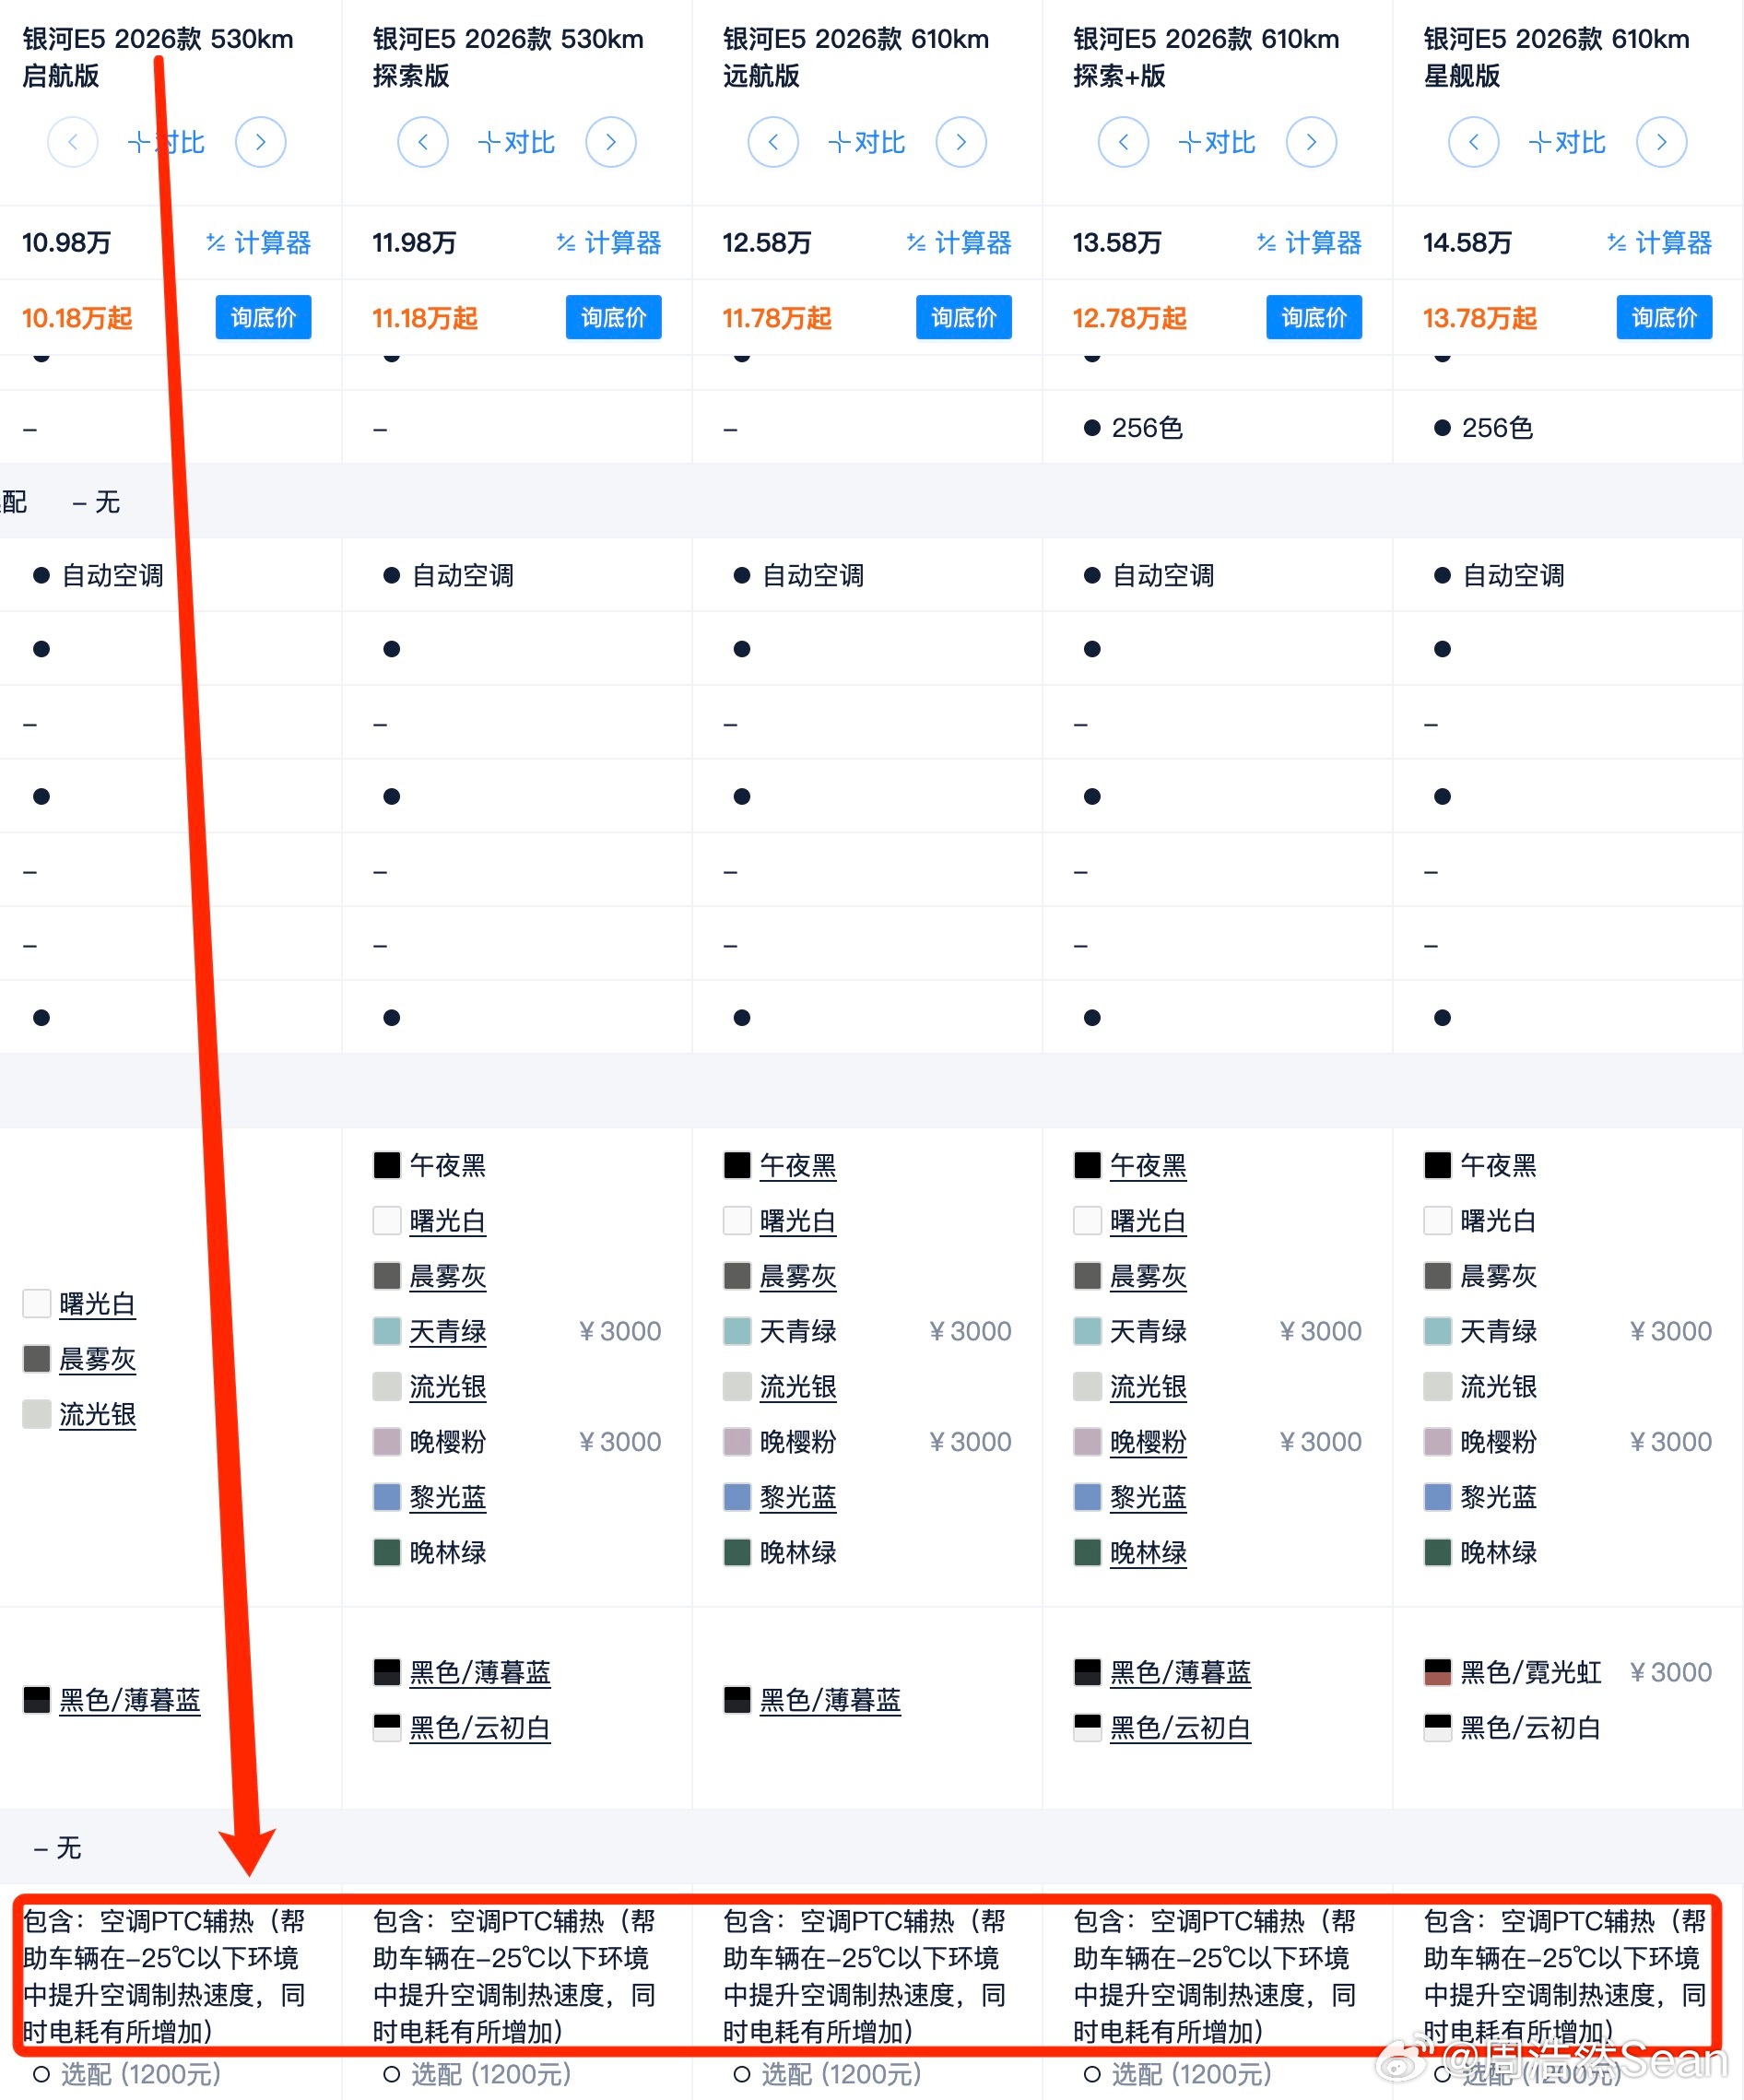
Task: Add 530km 探索版 to comparison (+对比)
Action: pos(516,142)
